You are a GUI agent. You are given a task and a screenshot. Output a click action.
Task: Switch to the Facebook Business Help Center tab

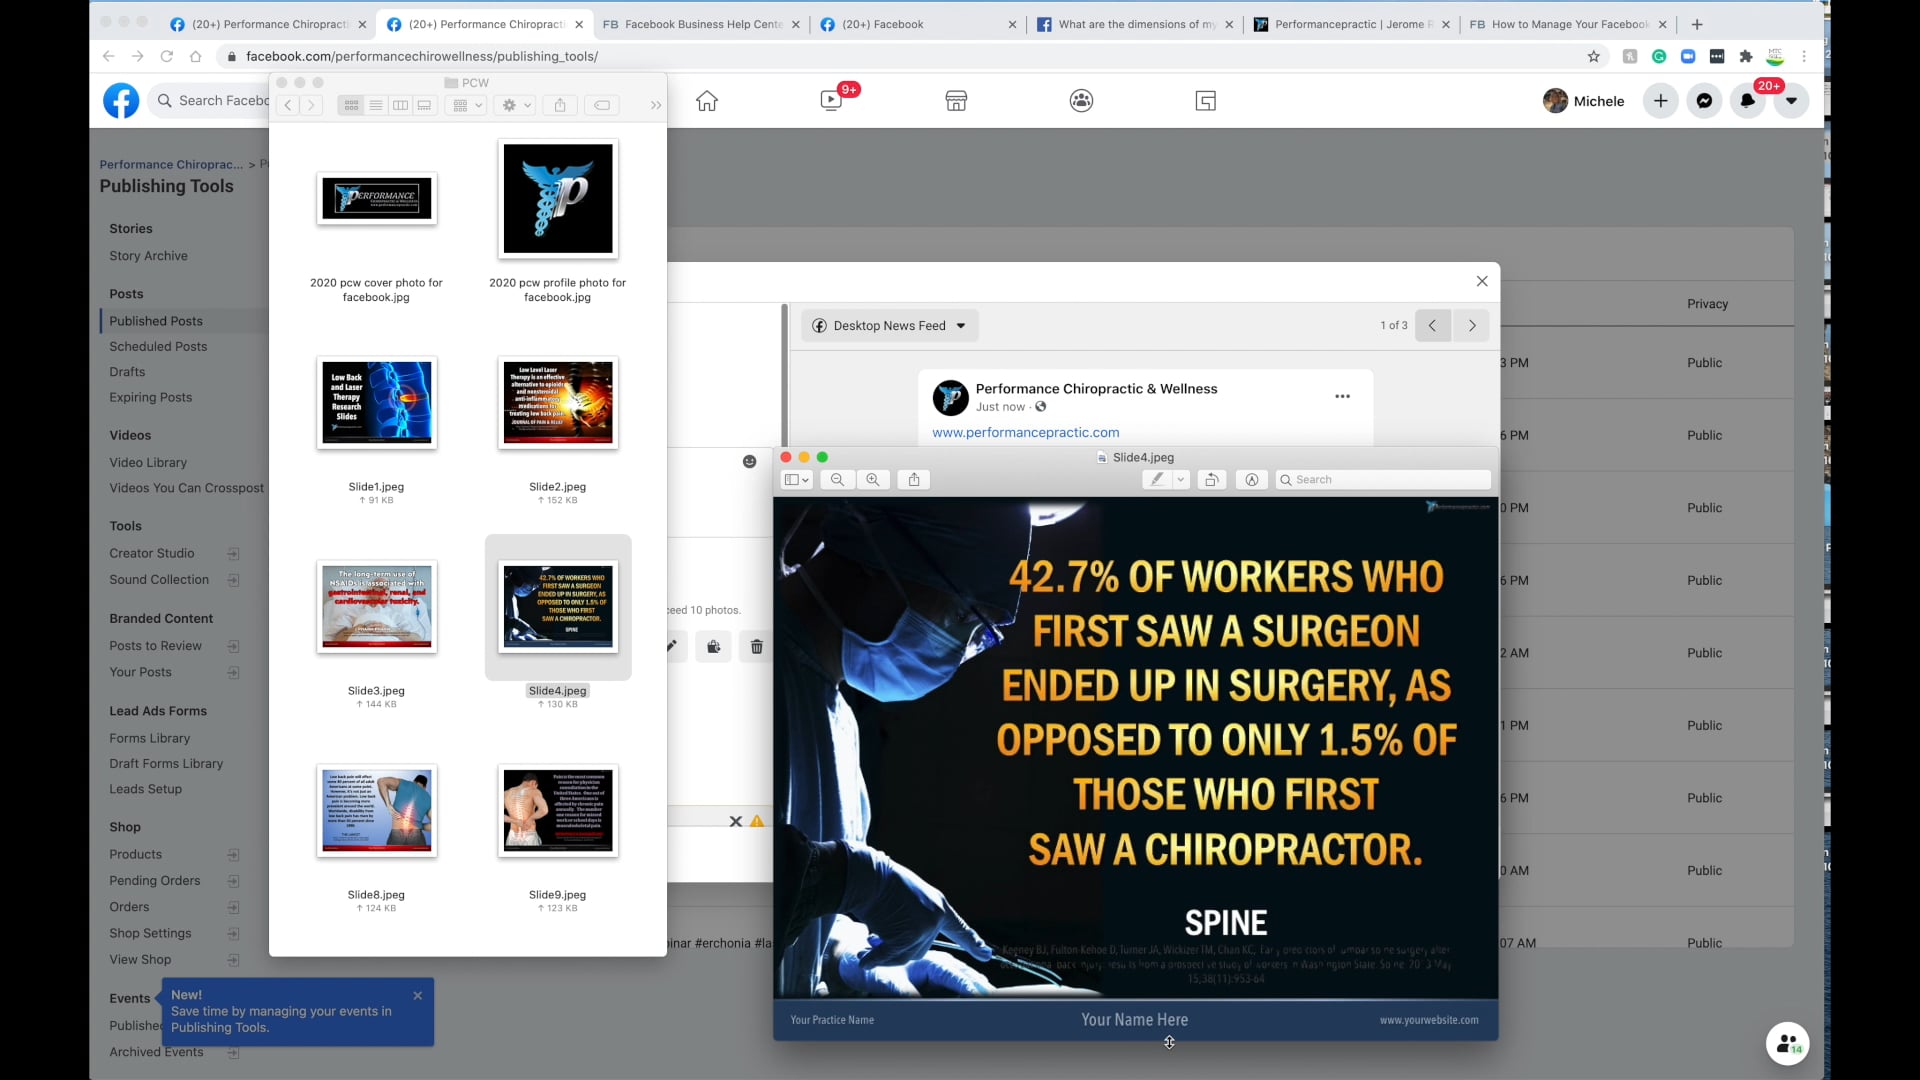click(700, 24)
